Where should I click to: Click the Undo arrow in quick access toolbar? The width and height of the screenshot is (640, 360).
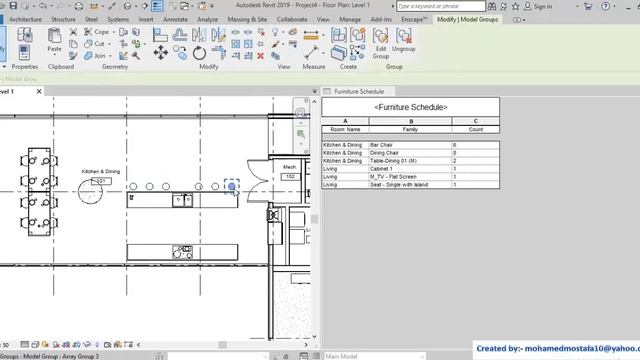pos(42,6)
